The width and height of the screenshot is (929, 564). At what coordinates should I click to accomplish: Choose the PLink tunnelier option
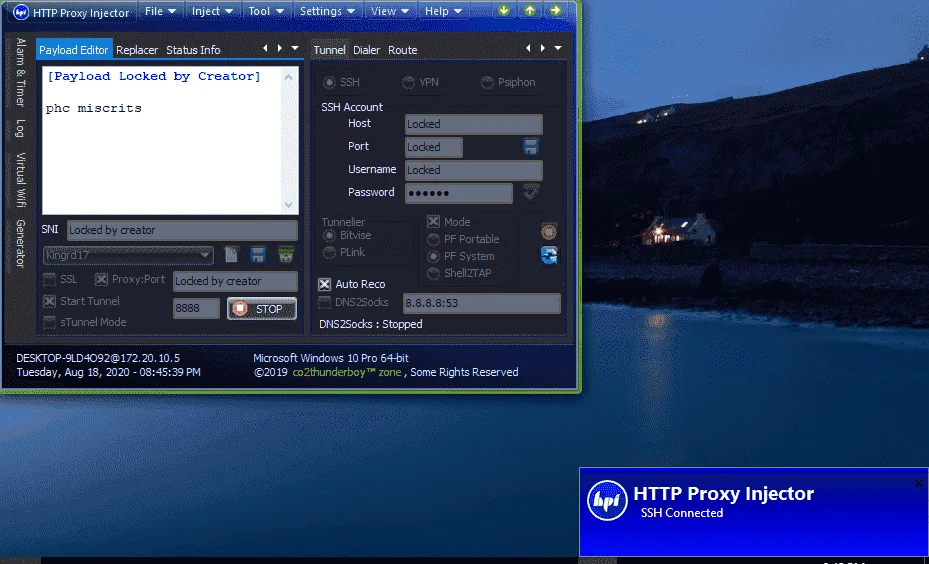pos(329,253)
